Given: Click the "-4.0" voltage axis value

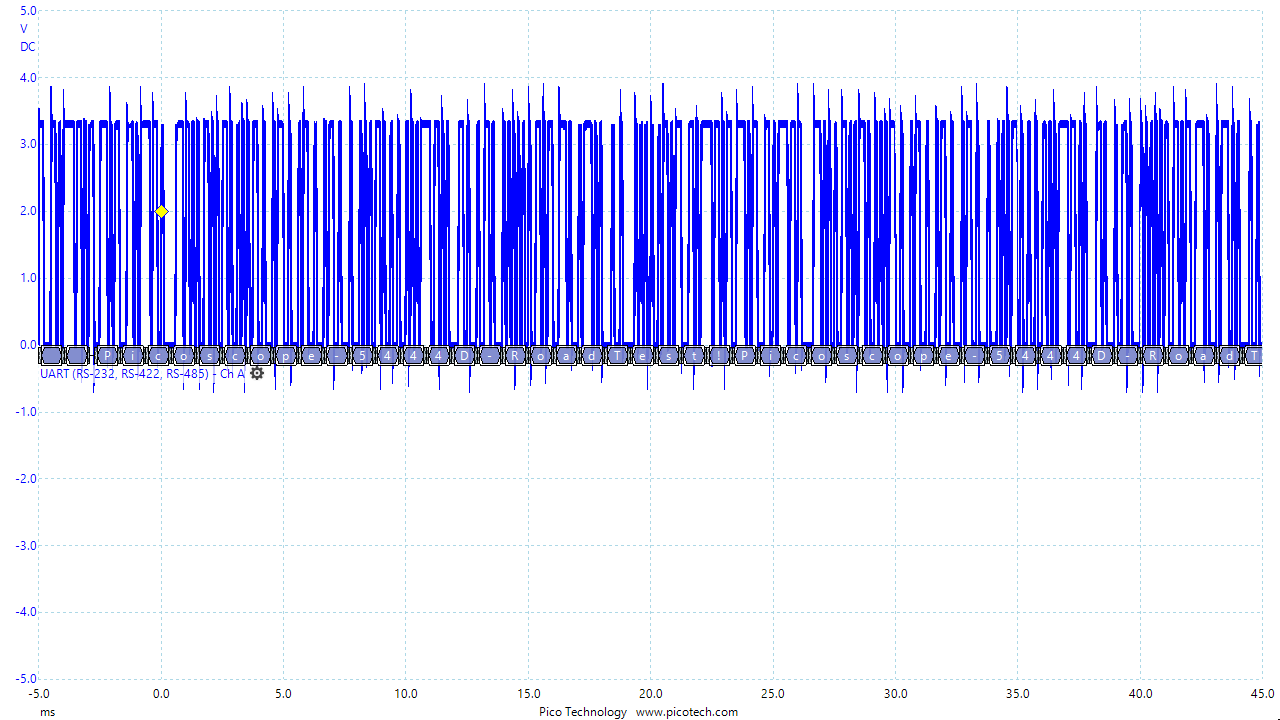Looking at the screenshot, I should 24,612.
